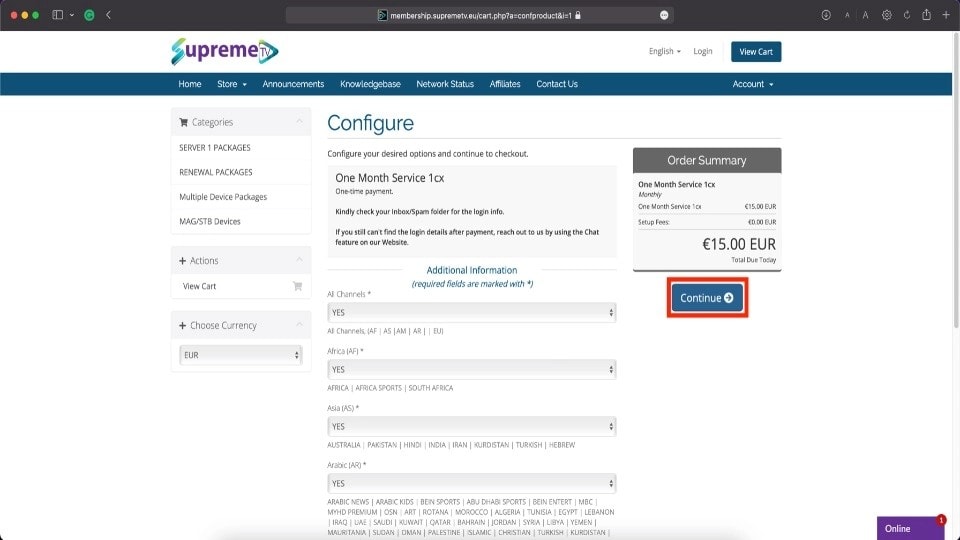Open the Safari downloads icon
Screen dimensions: 960x540
[x=826, y=15]
